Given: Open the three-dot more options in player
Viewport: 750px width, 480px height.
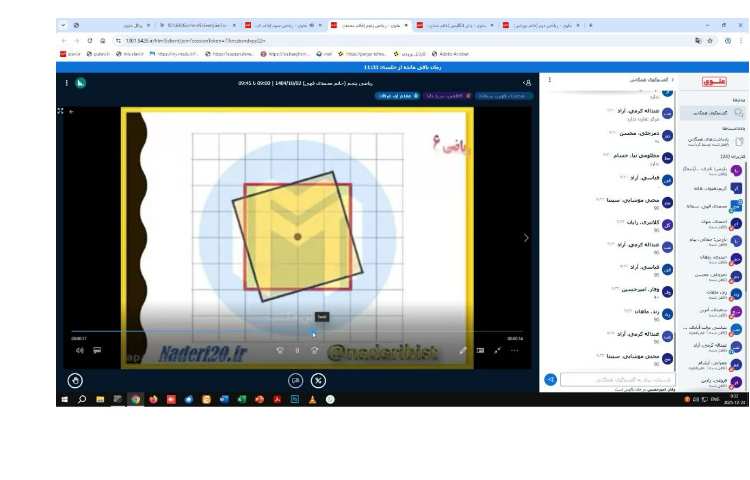Looking at the screenshot, I should point(515,350).
